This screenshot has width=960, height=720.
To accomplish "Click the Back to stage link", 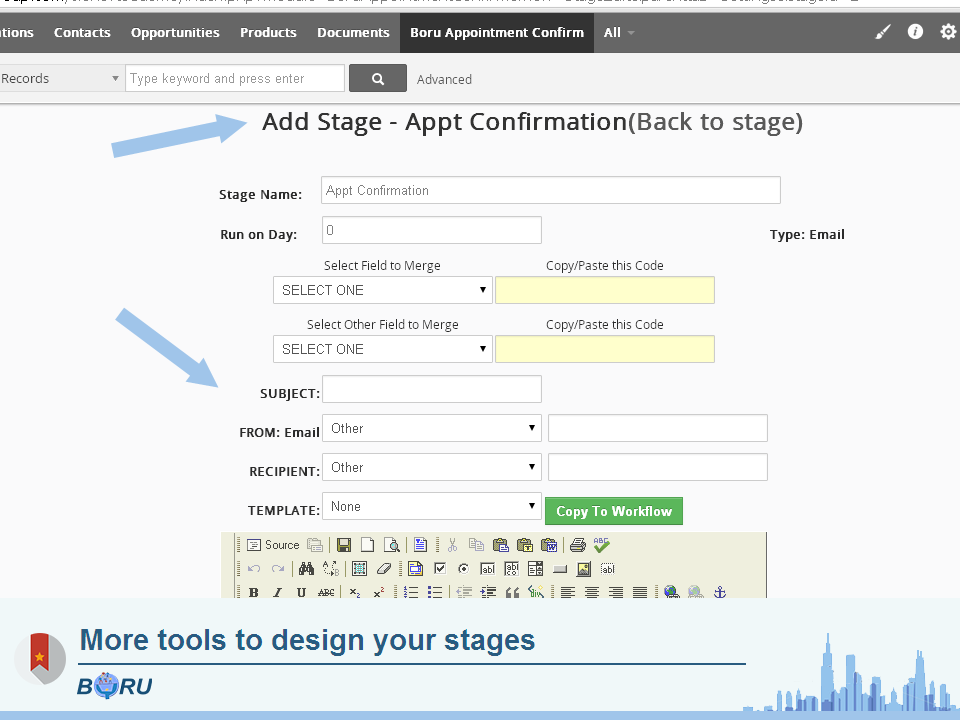I will point(715,122).
